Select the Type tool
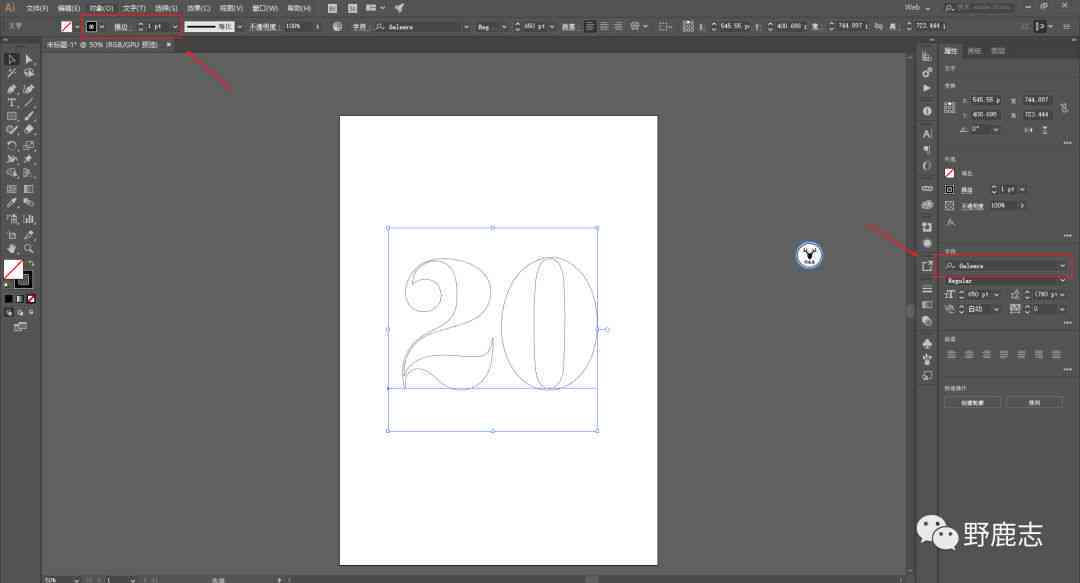Viewport: 1080px width, 583px height. [x=12, y=103]
